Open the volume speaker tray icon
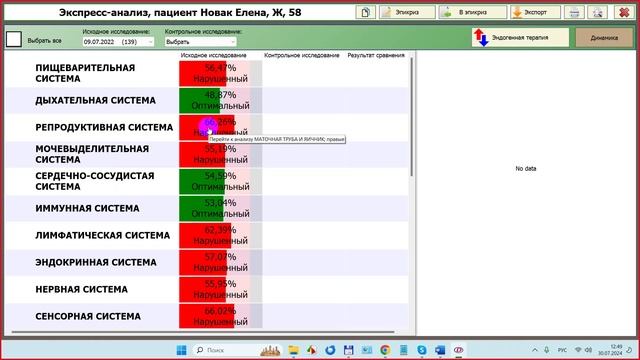The image size is (640, 360). 589,350
